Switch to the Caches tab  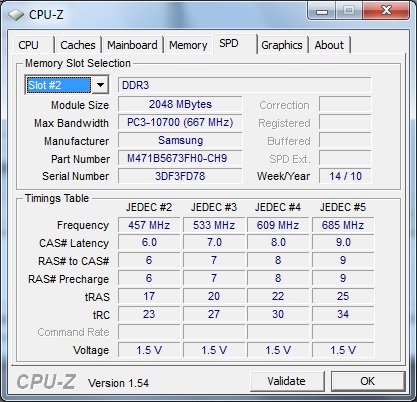coord(78,45)
